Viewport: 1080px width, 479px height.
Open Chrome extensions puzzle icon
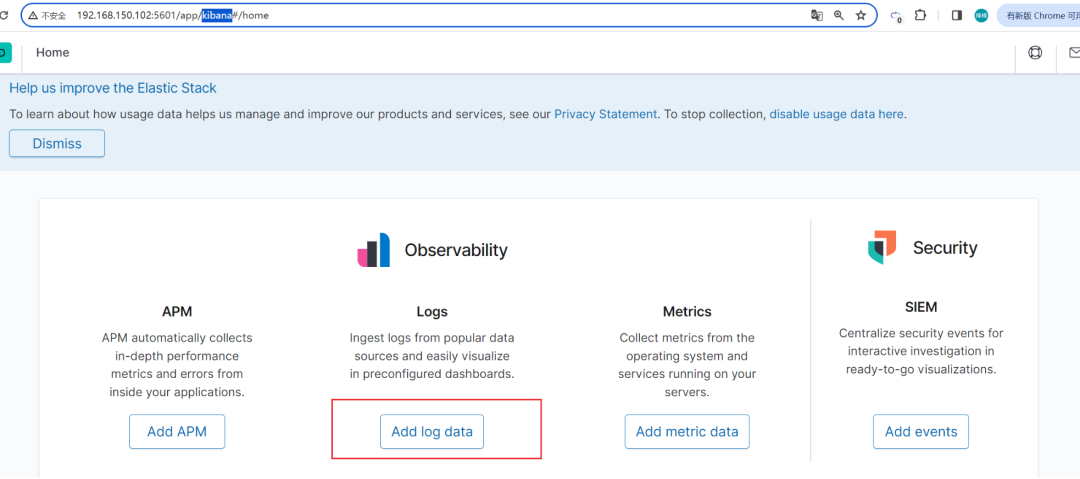[920, 16]
